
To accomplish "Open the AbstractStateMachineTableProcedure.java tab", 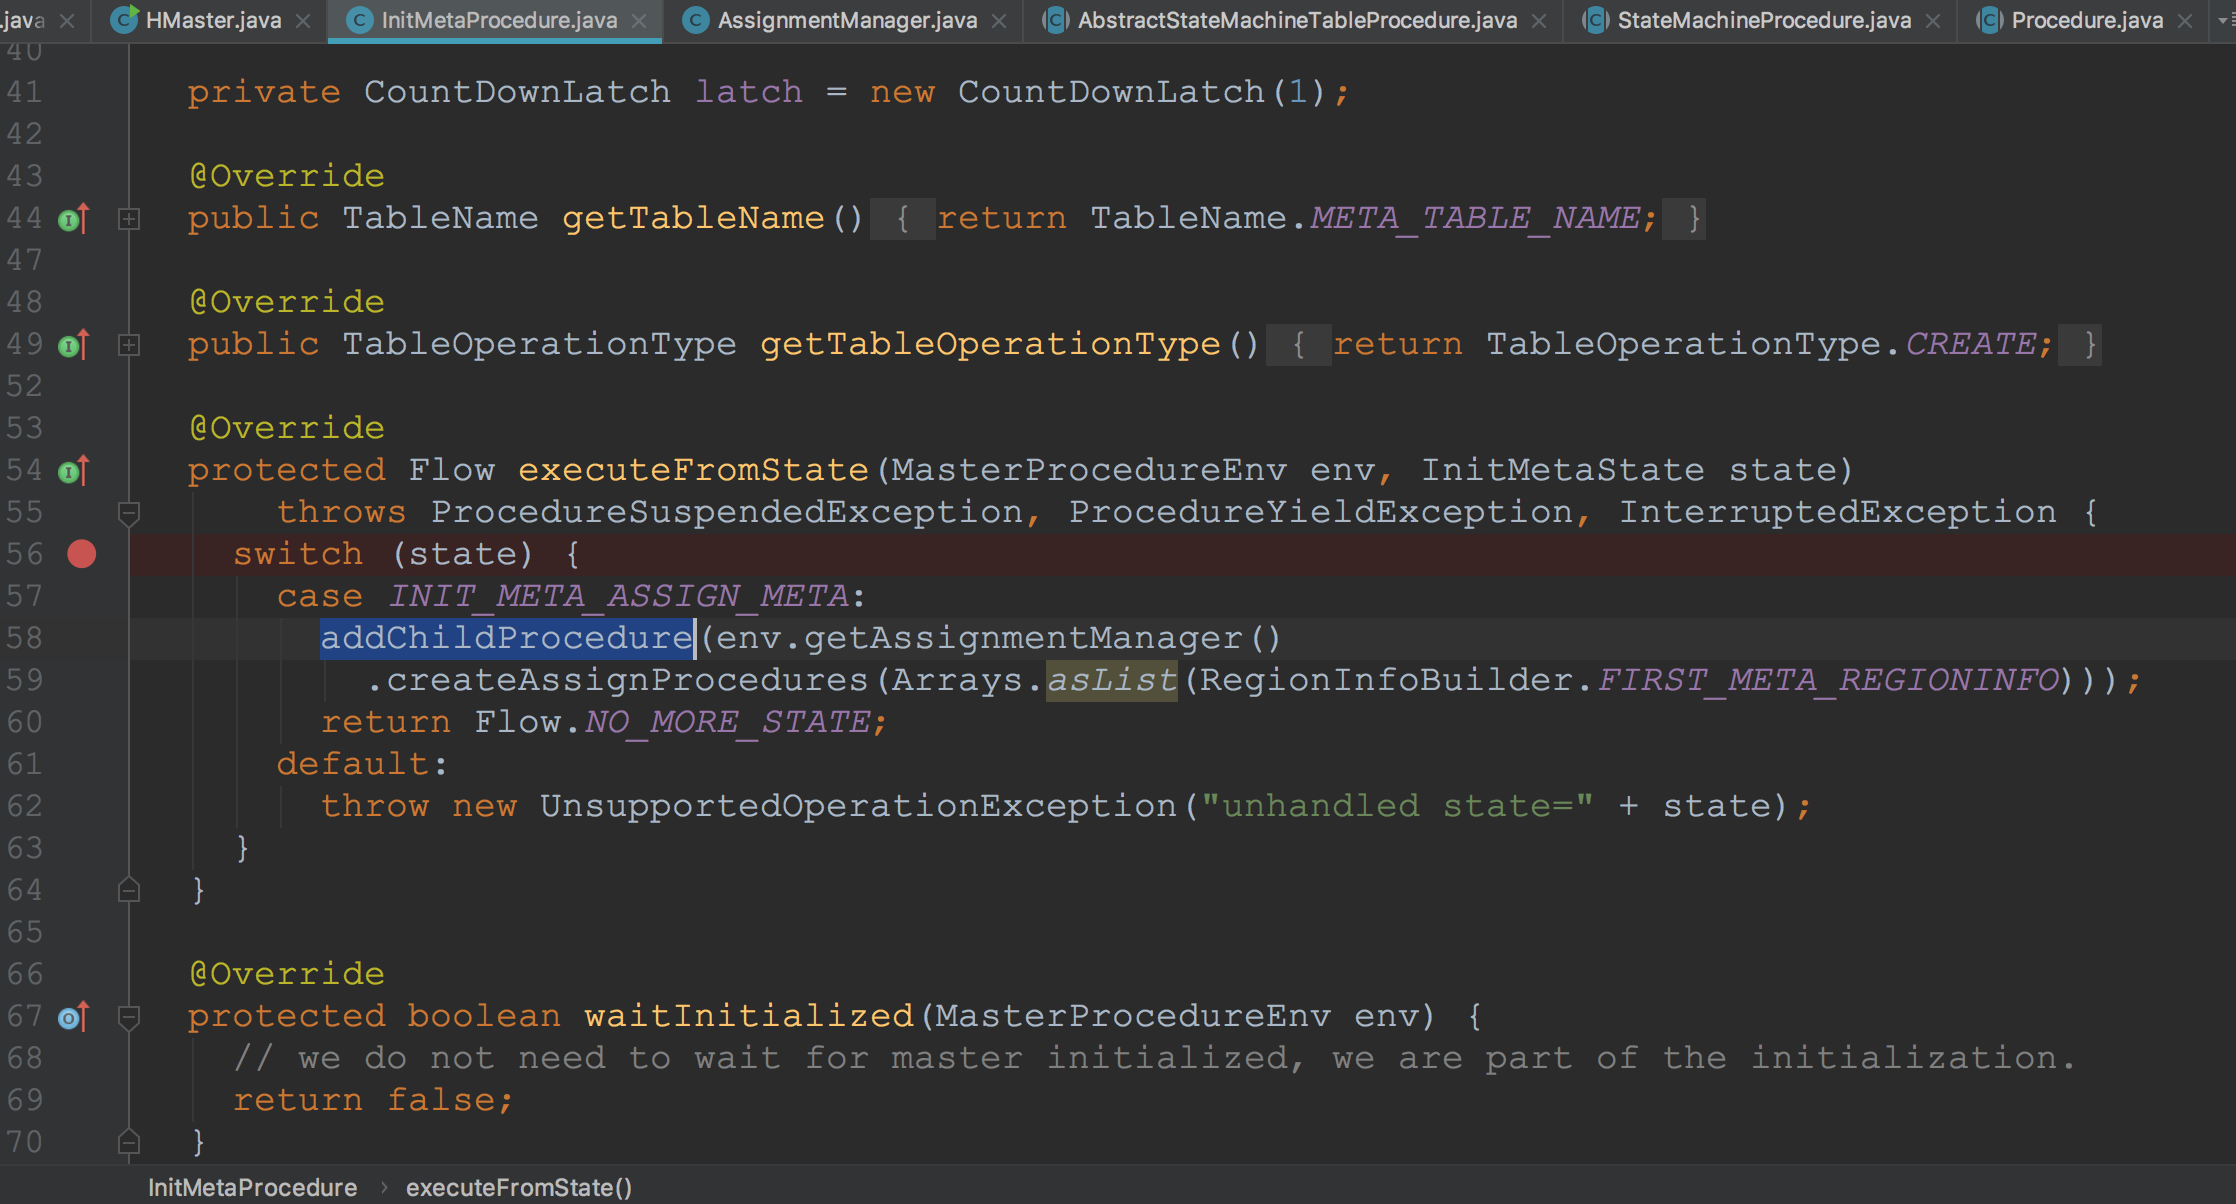I will click(1296, 20).
